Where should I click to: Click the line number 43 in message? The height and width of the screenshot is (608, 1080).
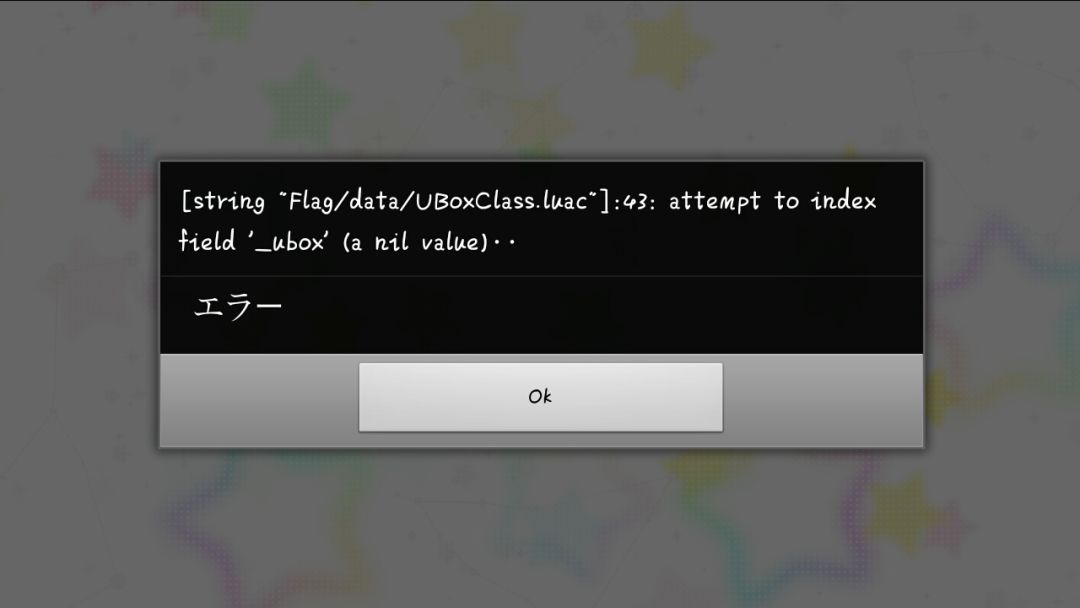(x=634, y=202)
